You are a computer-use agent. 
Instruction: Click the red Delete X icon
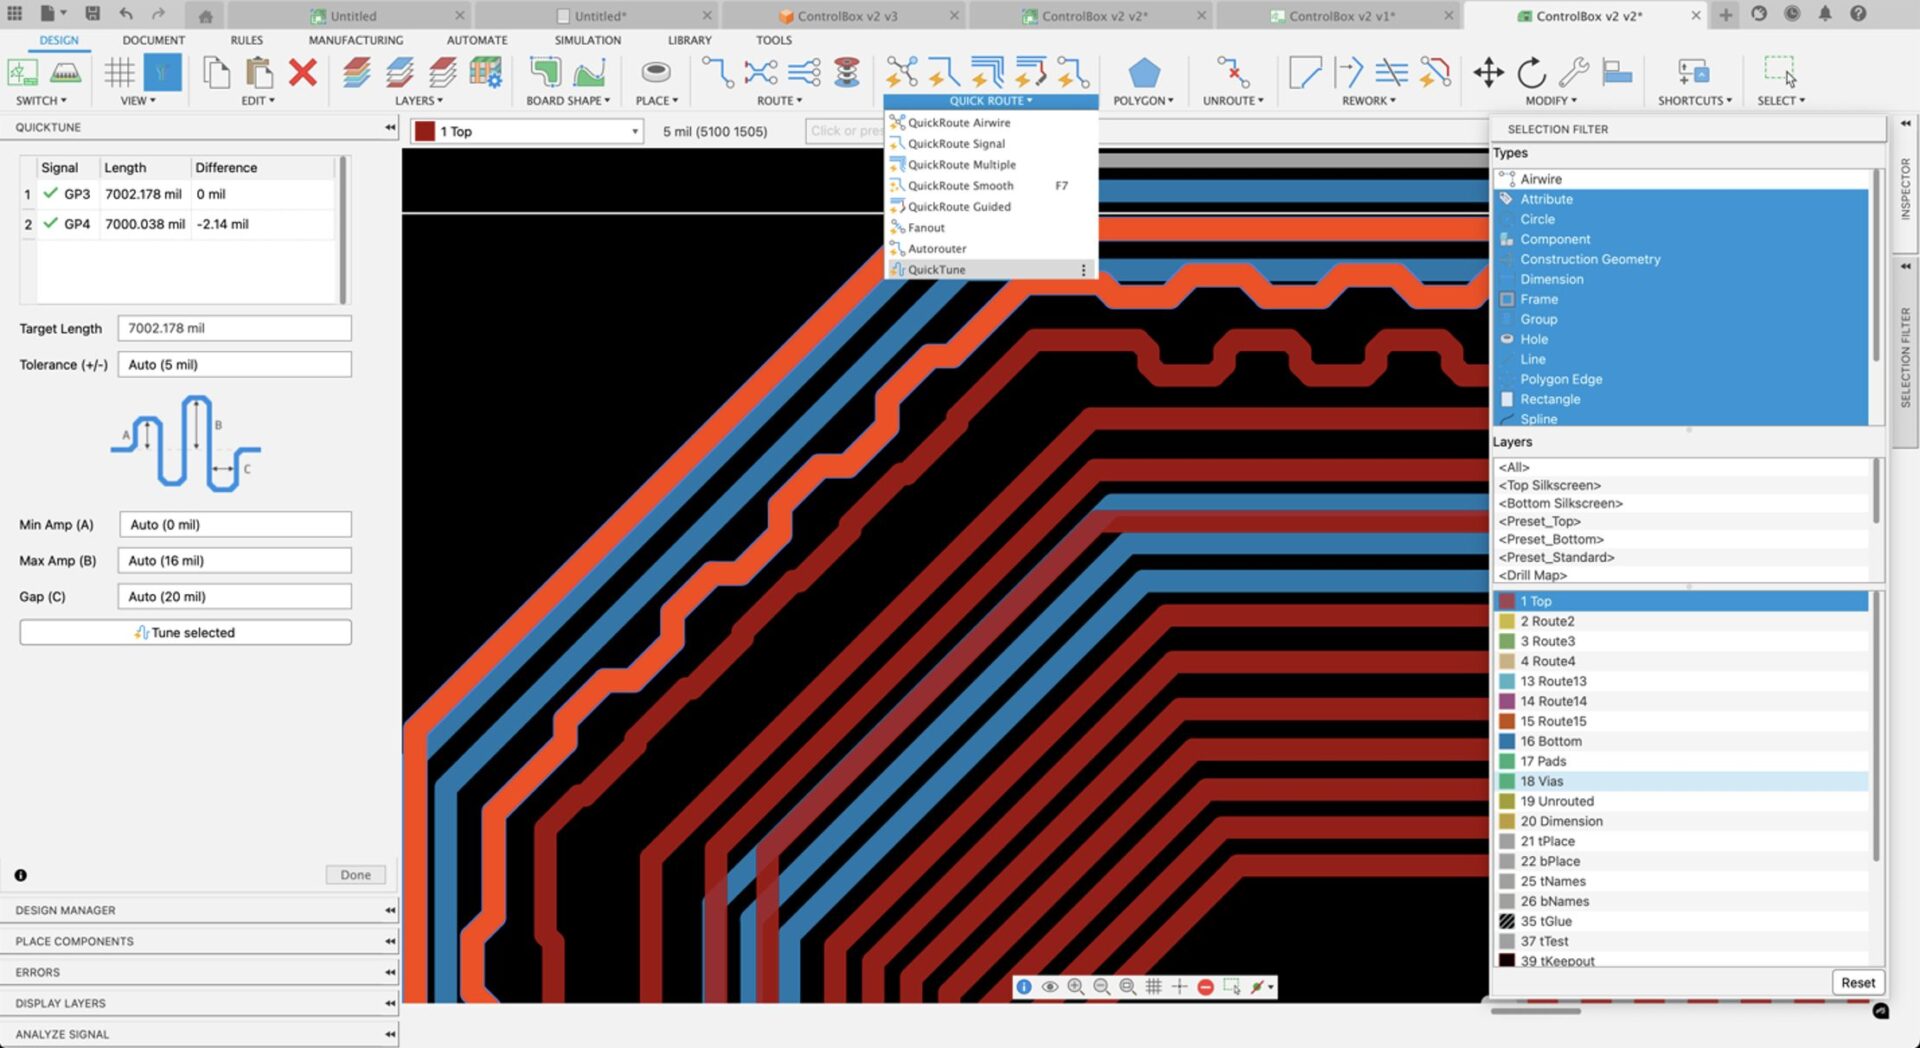302,73
